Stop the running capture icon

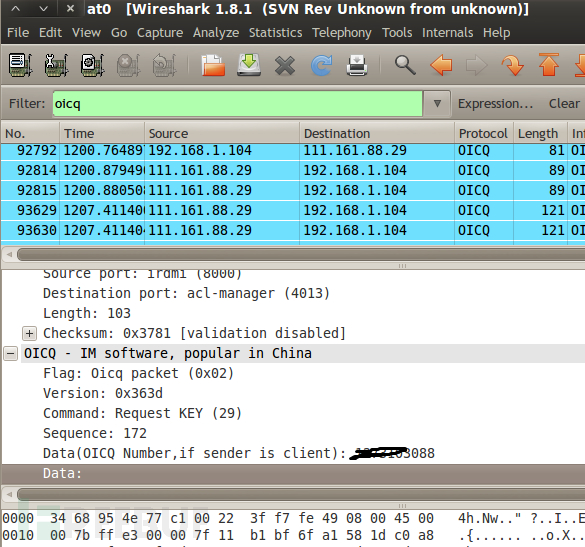(x=128, y=65)
